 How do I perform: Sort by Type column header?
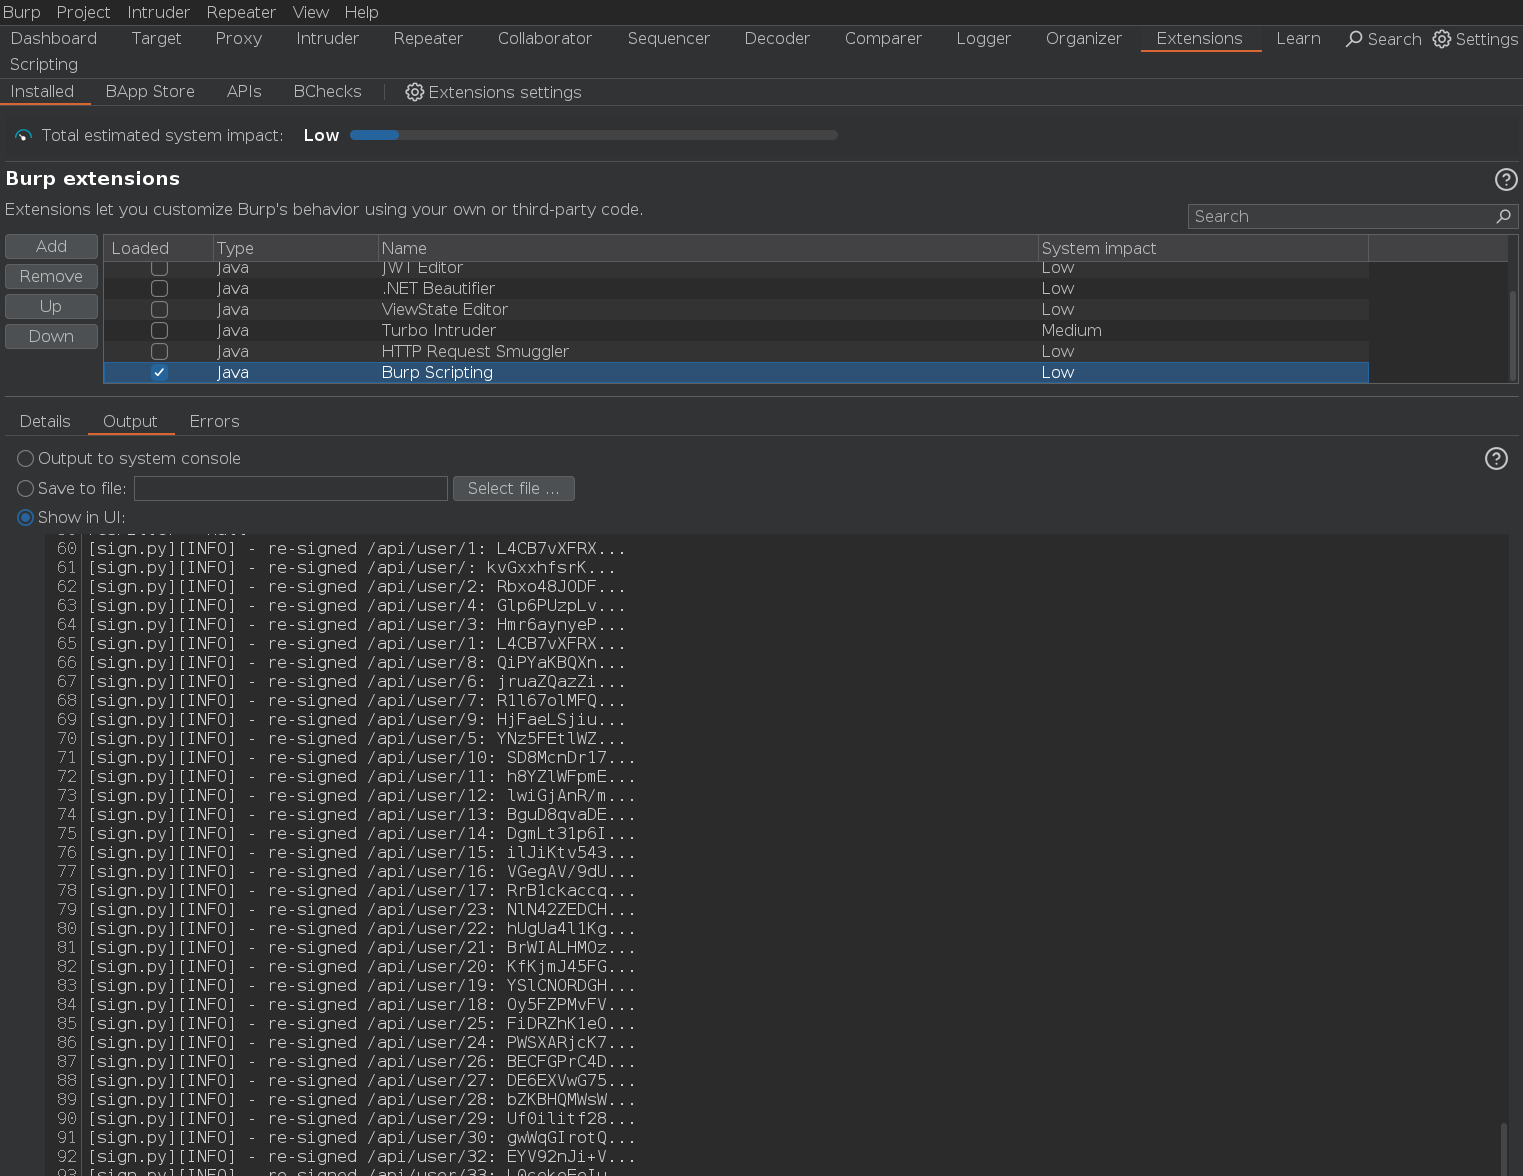pos(296,249)
